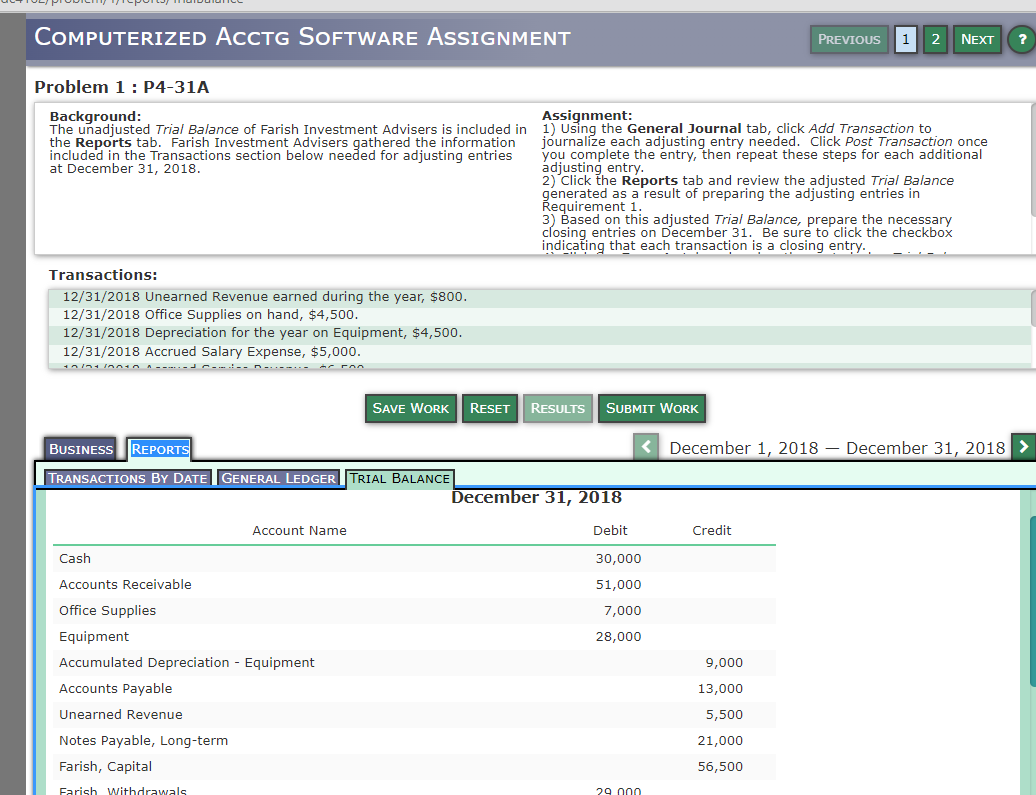Open the help question mark icon
This screenshot has height=795, width=1036.
pyautogui.click(x=1021, y=39)
